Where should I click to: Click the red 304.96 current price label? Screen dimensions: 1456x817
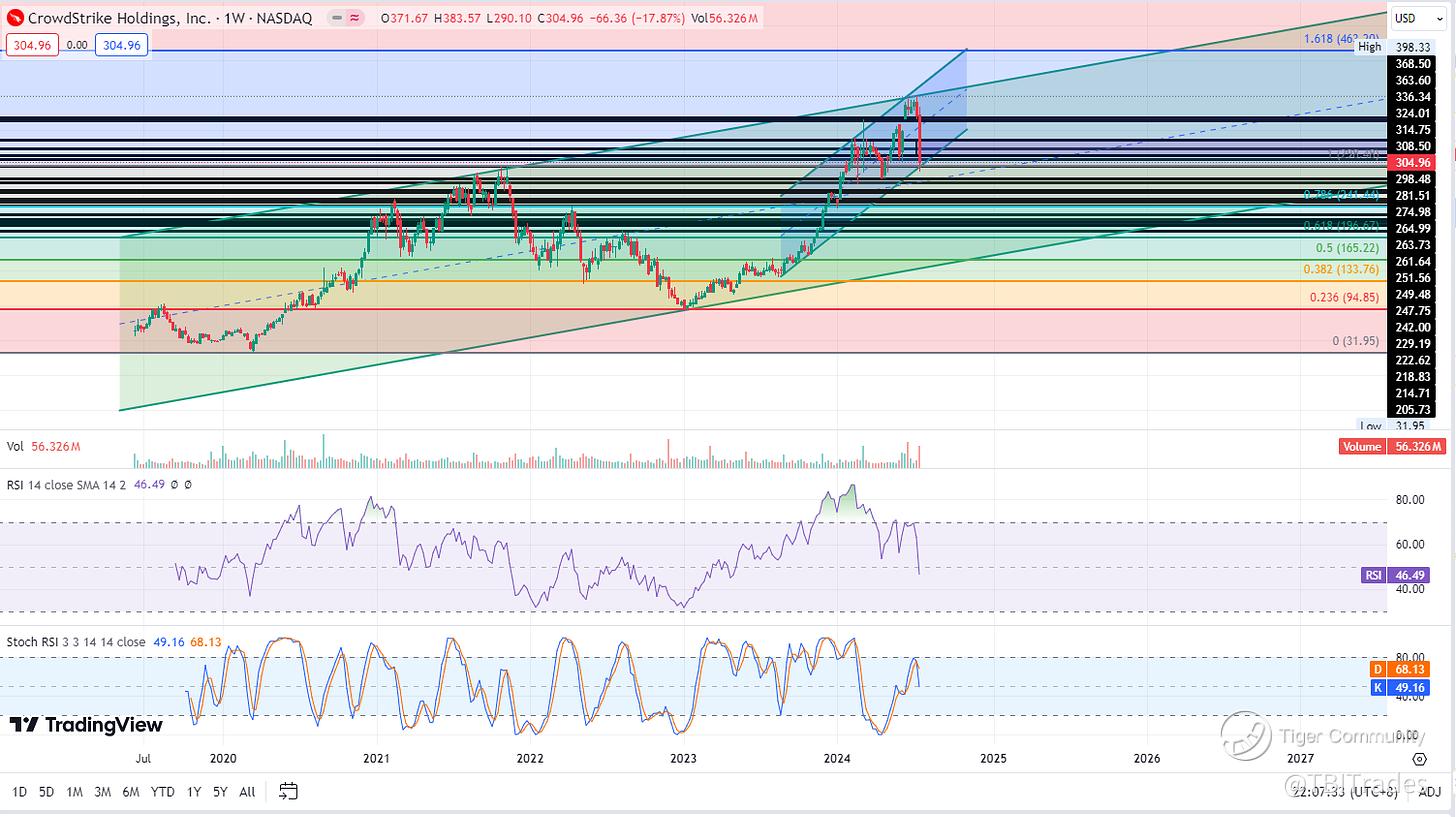(x=1411, y=162)
